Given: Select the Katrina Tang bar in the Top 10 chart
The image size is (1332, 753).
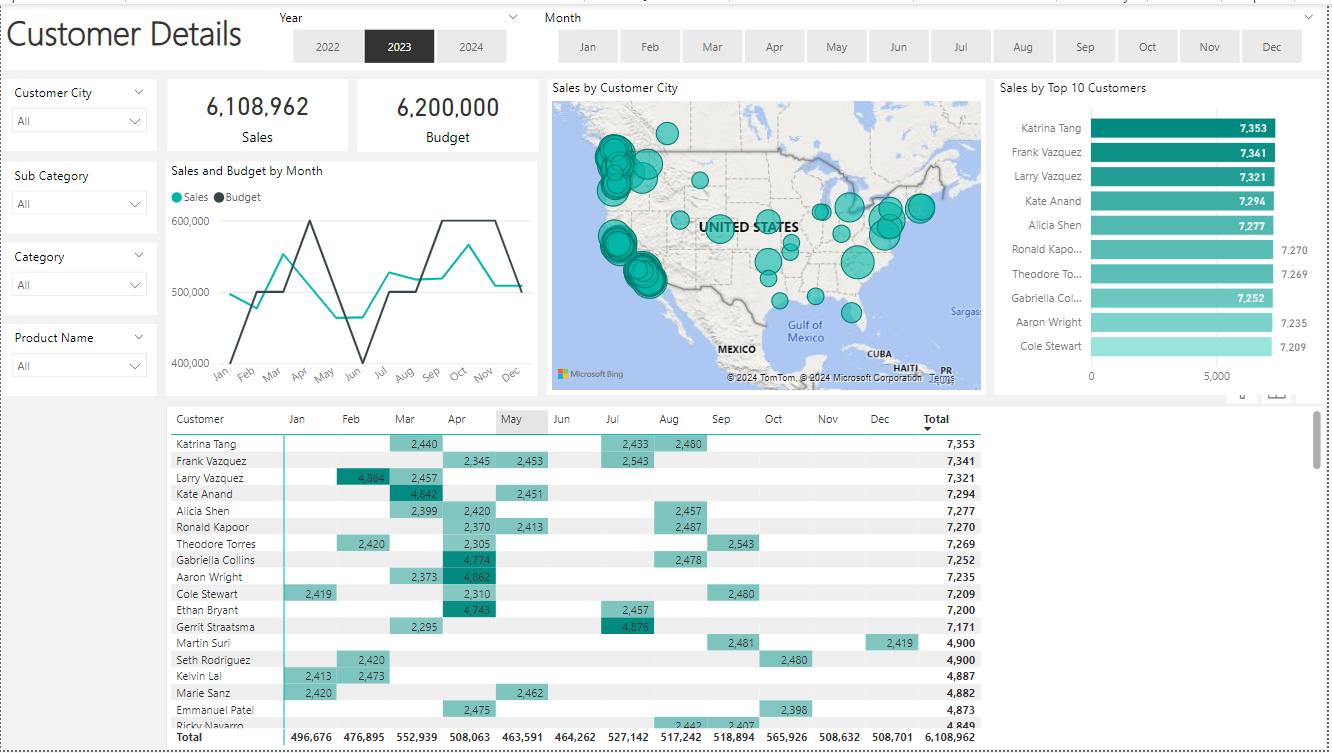Looking at the screenshot, I should tap(1182, 128).
